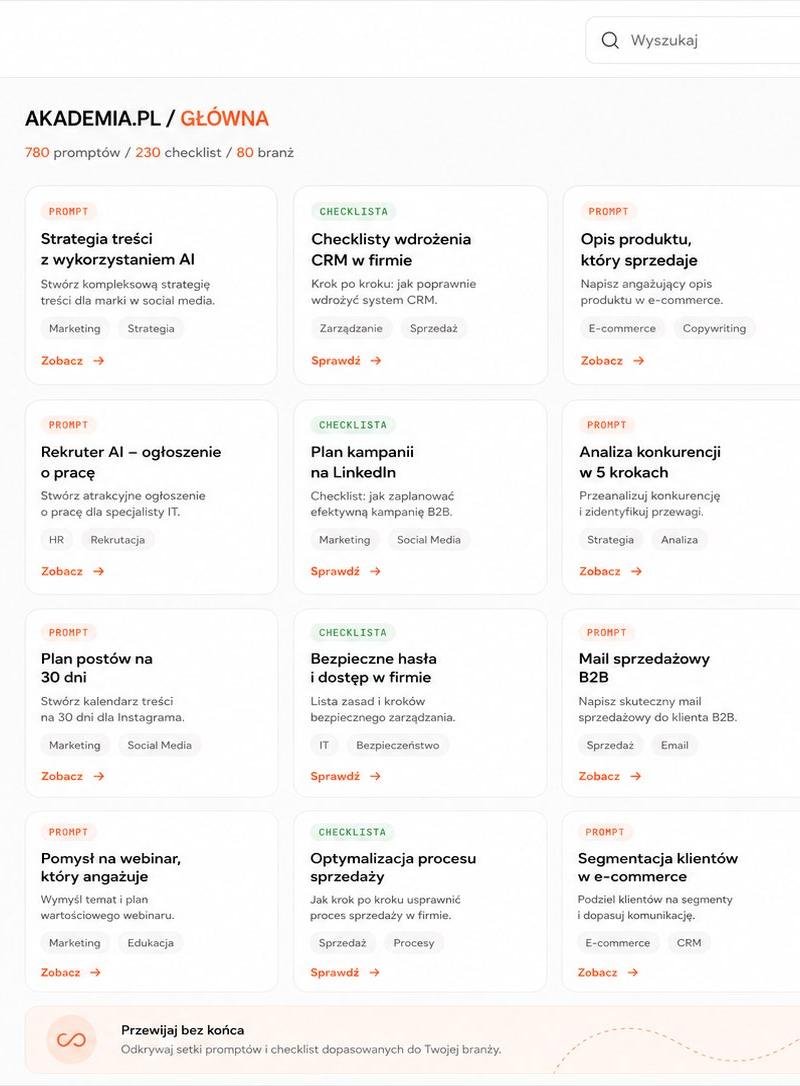Click arrow beside Sprawdź in Bezpieczne hasła card
The height and width of the screenshot is (1086, 800).
(x=375, y=776)
